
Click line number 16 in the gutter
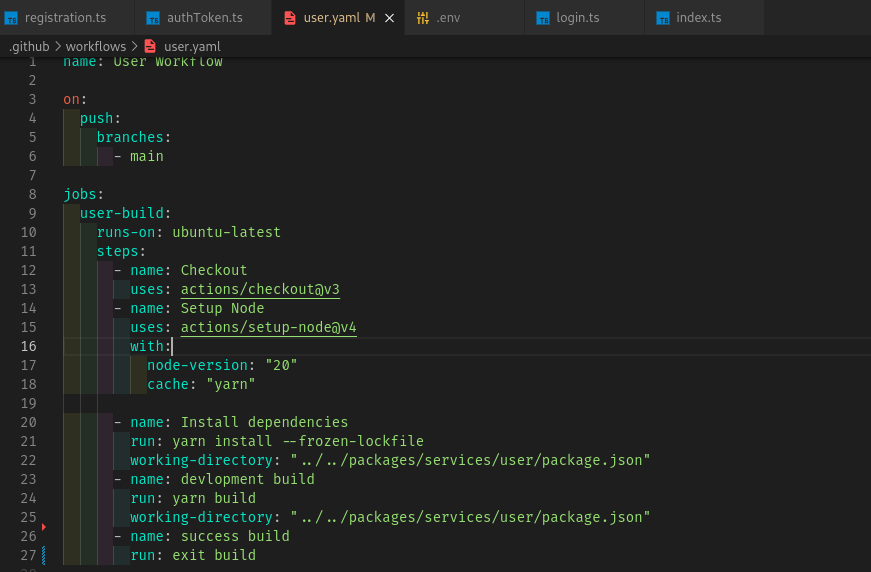click(x=28, y=347)
